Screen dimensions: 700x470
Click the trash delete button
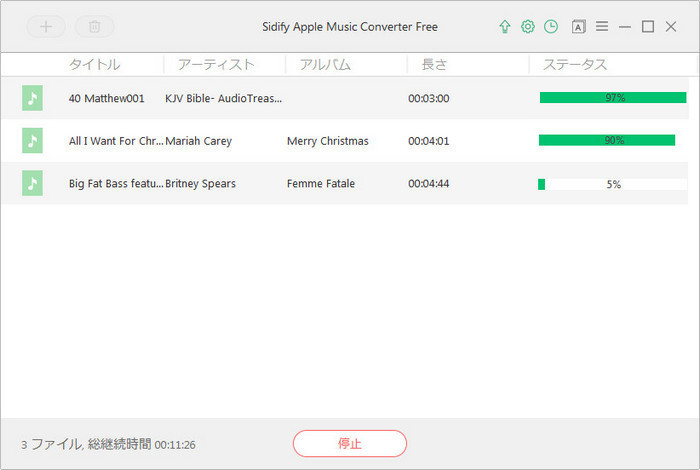[x=95, y=27]
